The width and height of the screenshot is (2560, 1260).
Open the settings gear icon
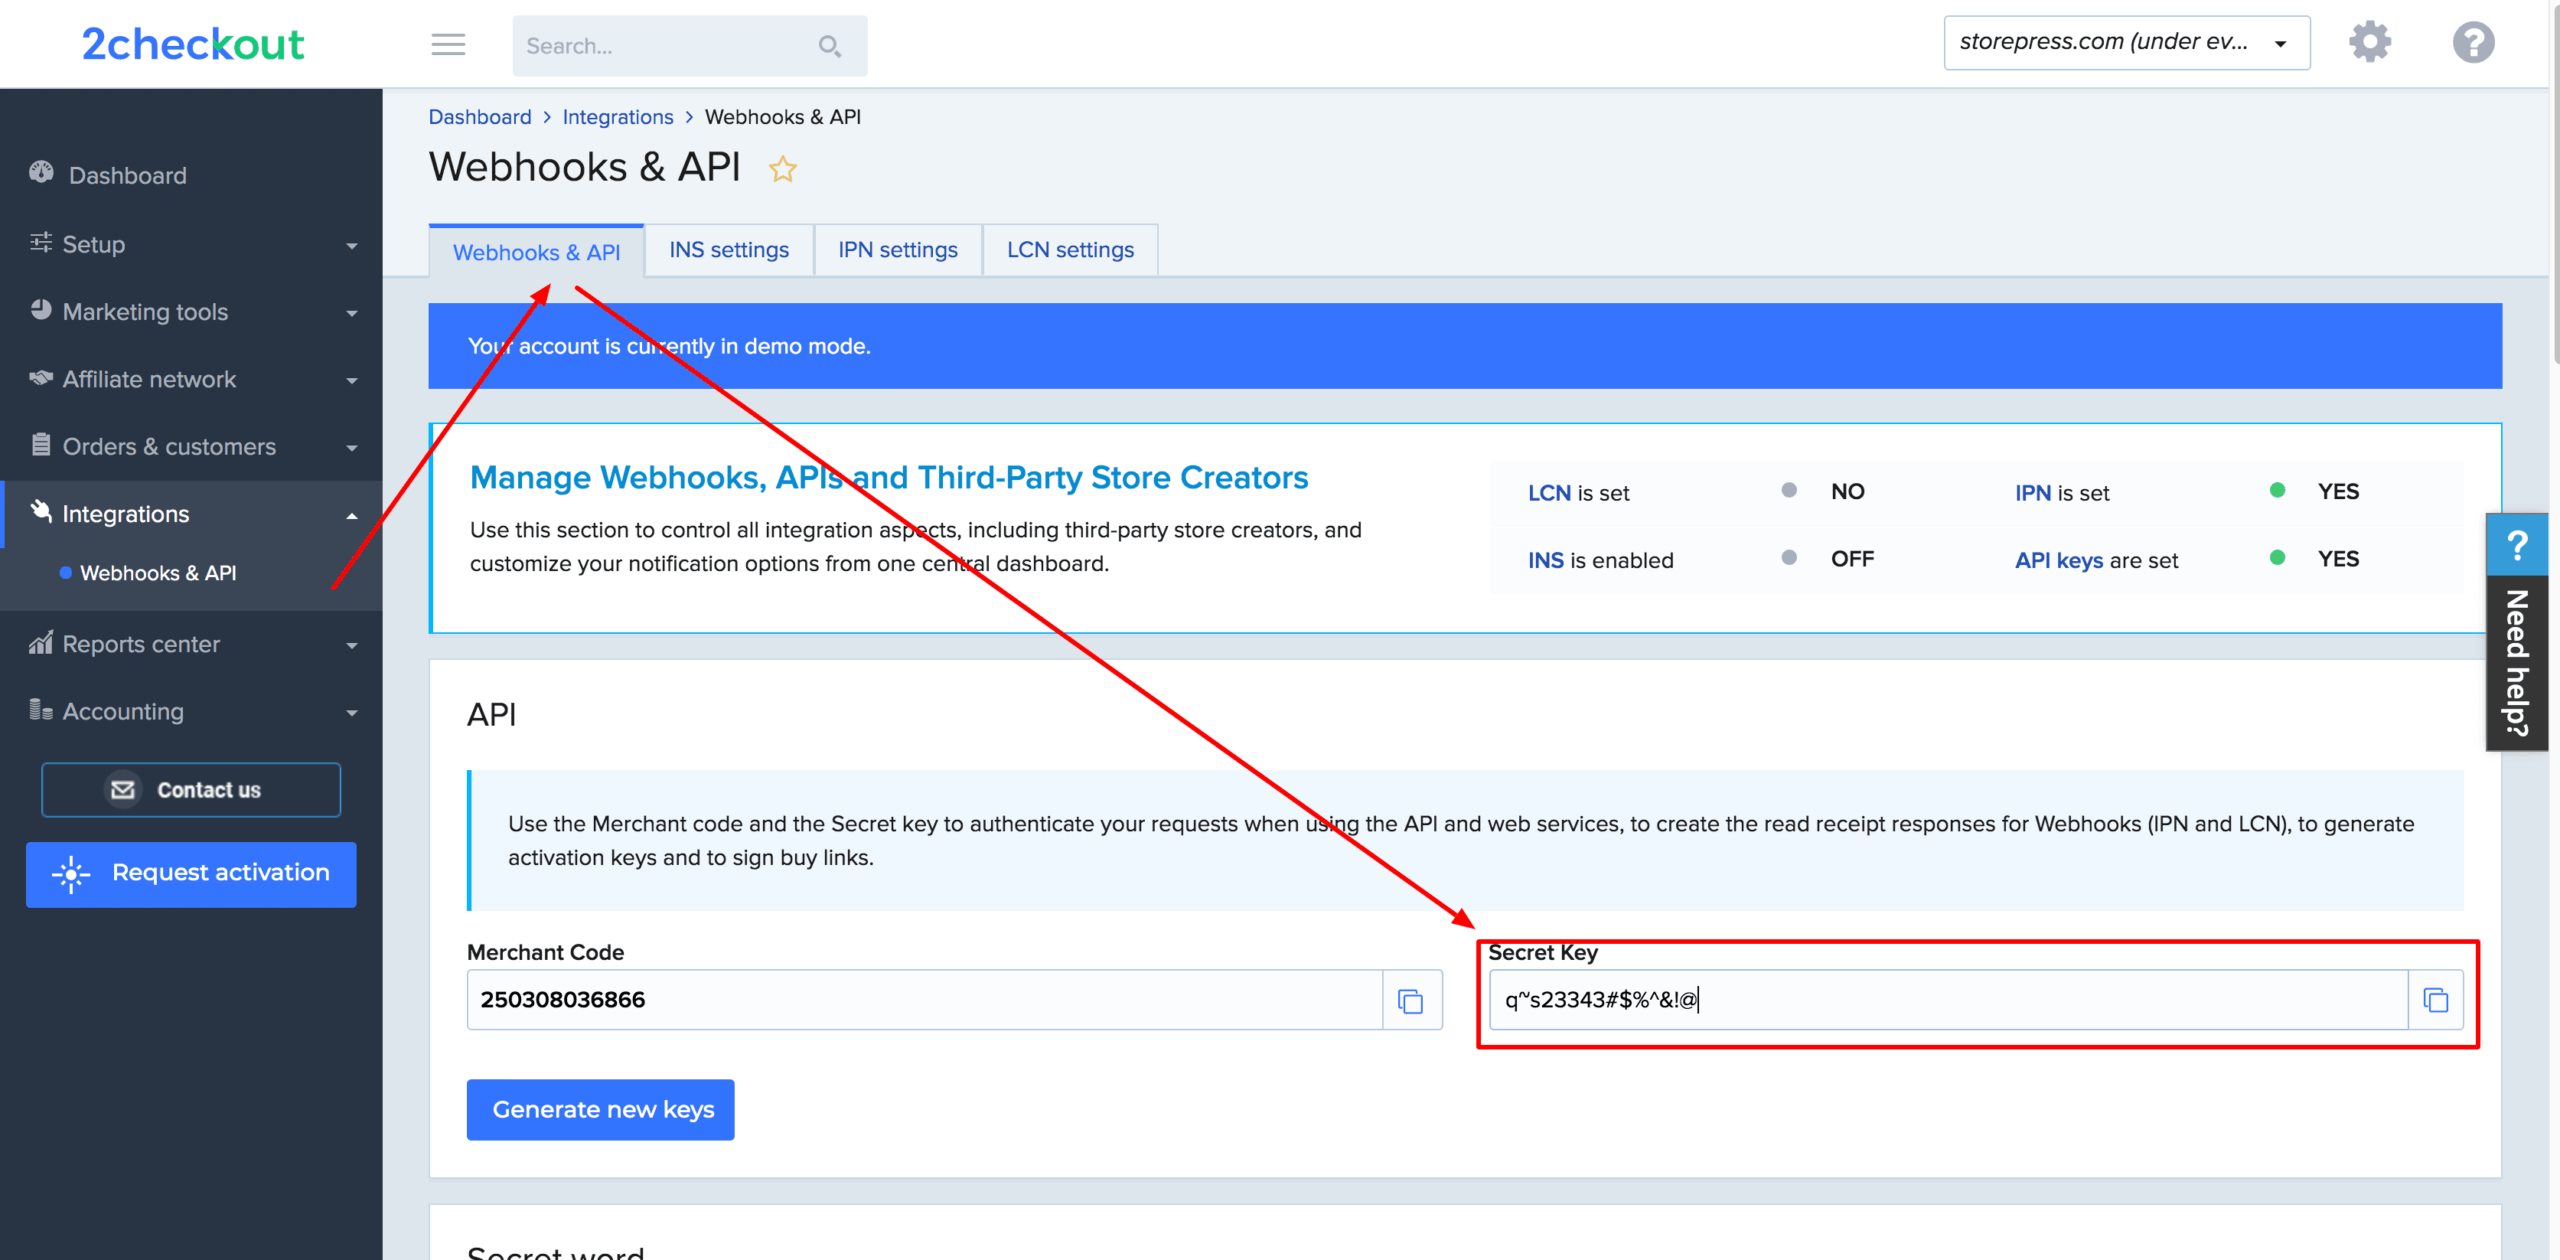pyautogui.click(x=2370, y=41)
